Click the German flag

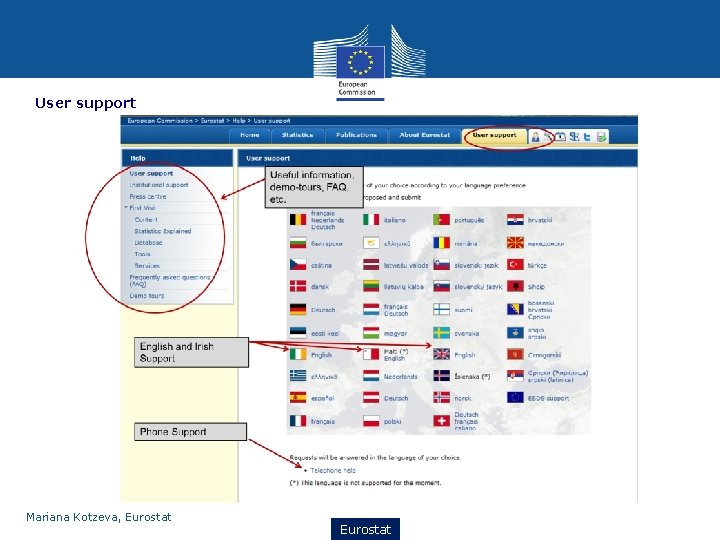(298, 310)
